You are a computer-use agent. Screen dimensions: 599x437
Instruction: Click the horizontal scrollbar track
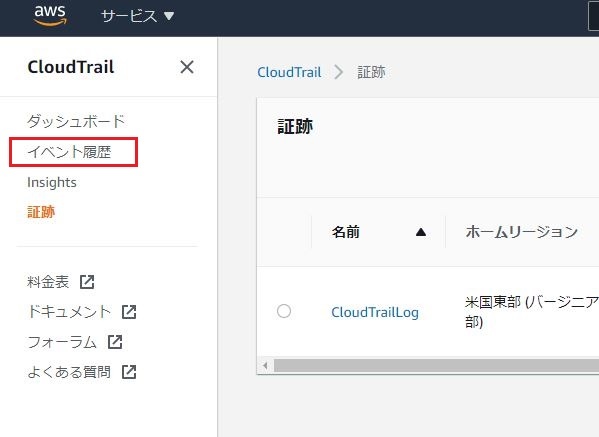436,366
